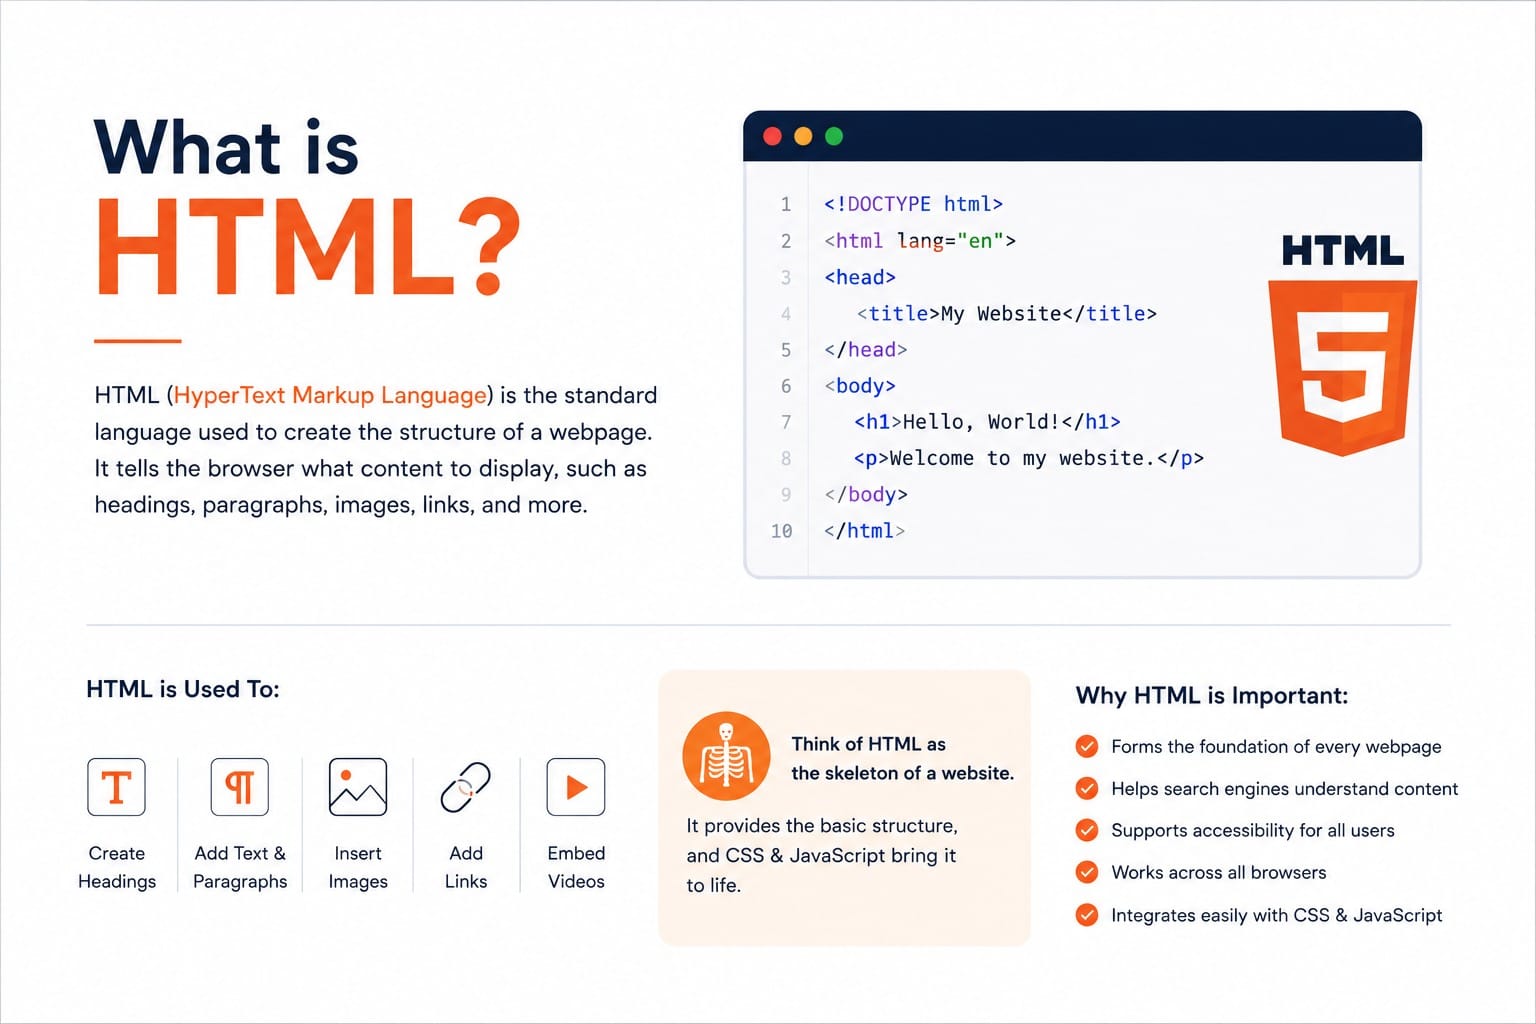Click the check icon beside "Integrates easily"
1536x1024 pixels.
click(1087, 915)
